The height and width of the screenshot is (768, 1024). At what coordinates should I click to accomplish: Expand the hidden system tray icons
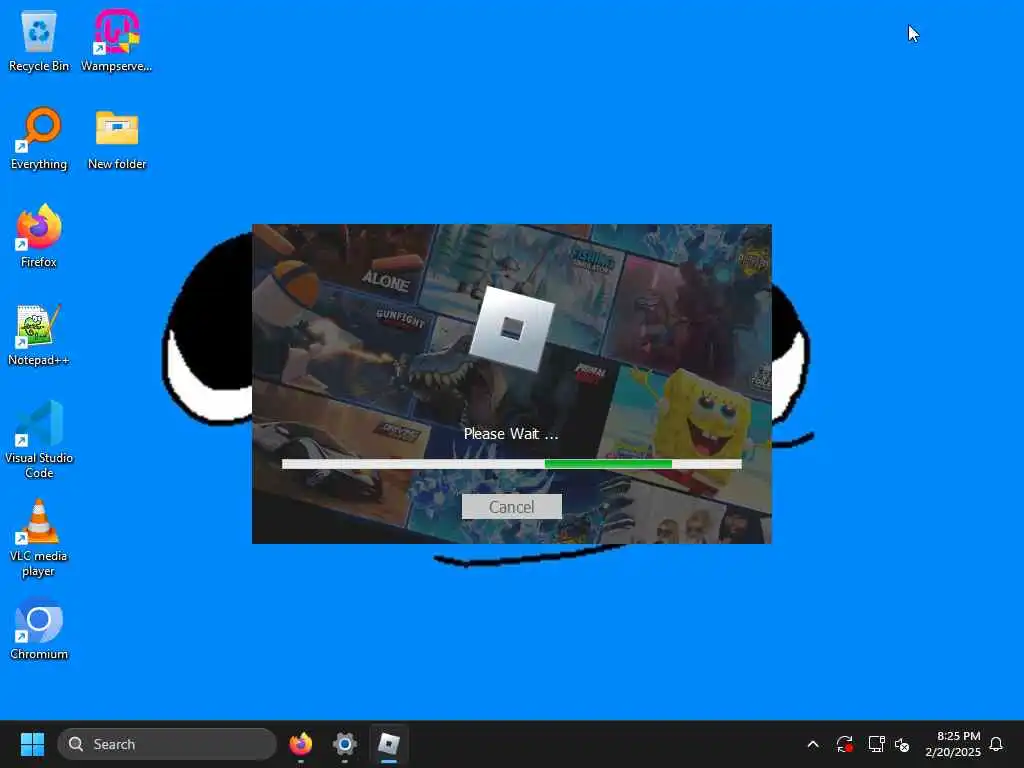(813, 744)
